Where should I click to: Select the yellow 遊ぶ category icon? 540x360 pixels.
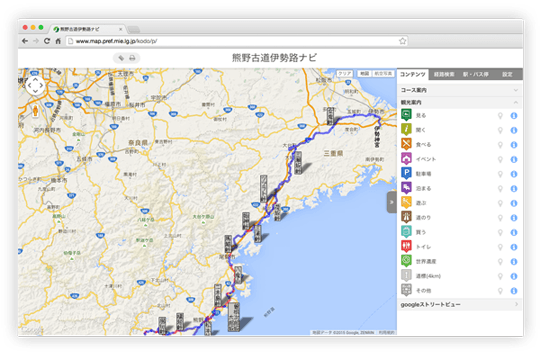(x=406, y=203)
